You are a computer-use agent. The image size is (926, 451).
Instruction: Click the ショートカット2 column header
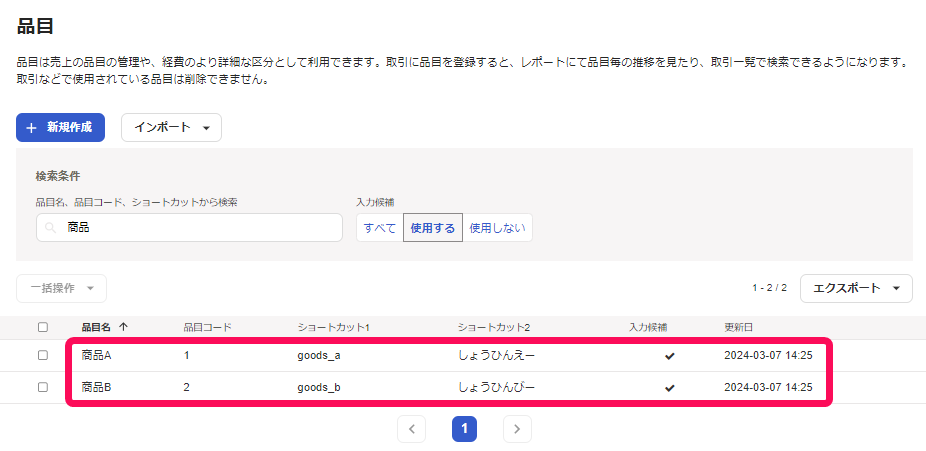pyautogui.click(x=494, y=327)
